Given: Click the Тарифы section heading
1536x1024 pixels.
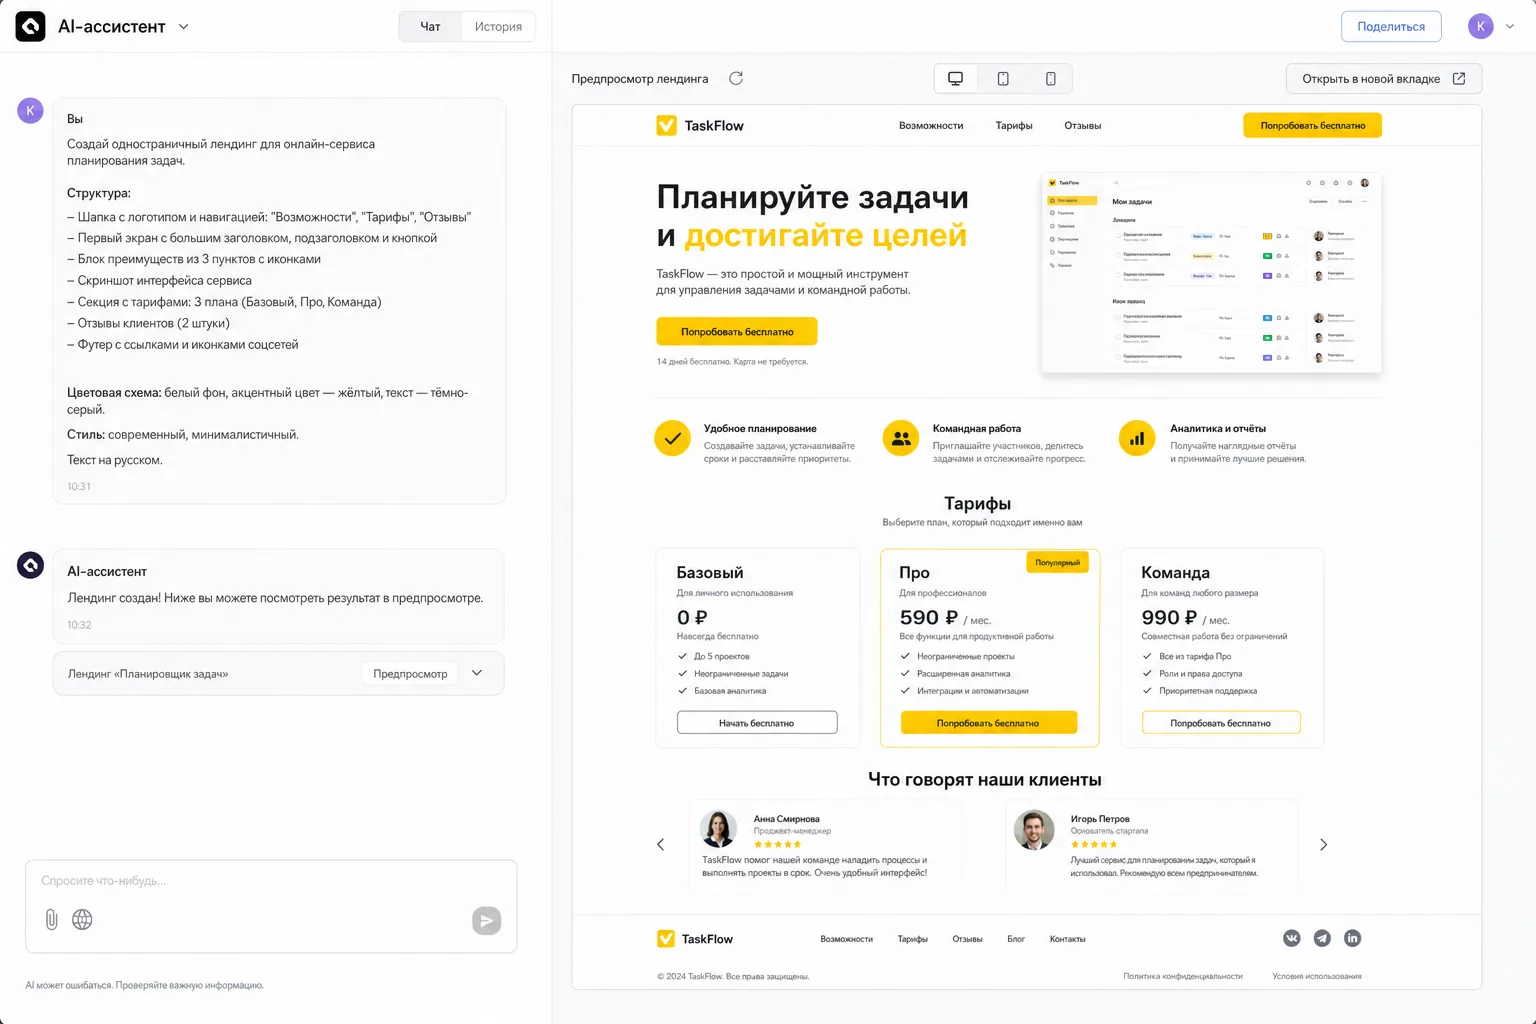Looking at the screenshot, I should (x=977, y=503).
